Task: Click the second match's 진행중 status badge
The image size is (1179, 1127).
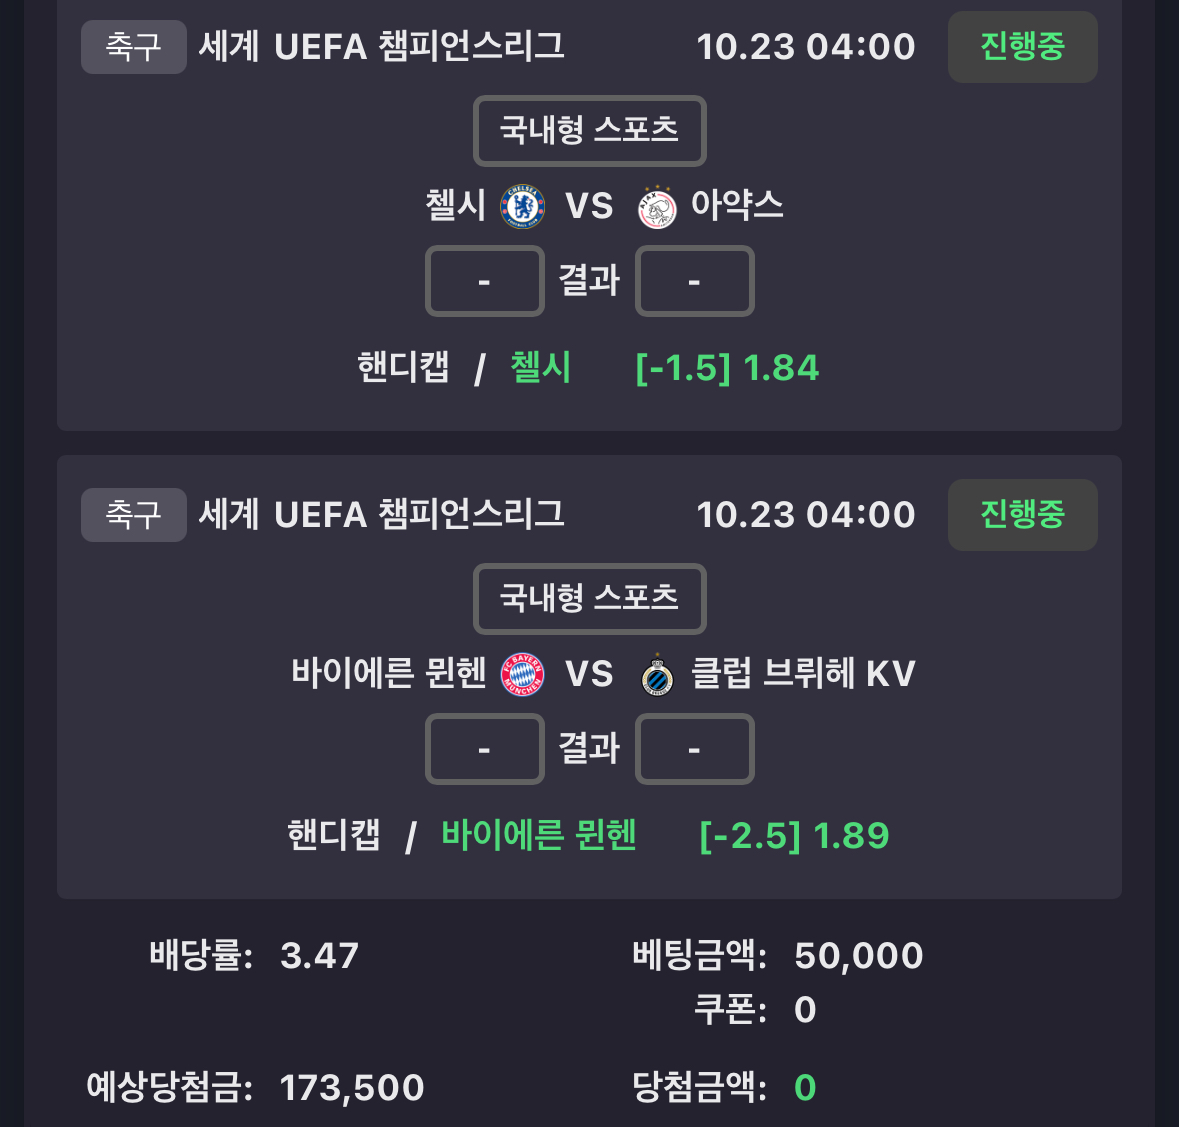Action: 1022,515
